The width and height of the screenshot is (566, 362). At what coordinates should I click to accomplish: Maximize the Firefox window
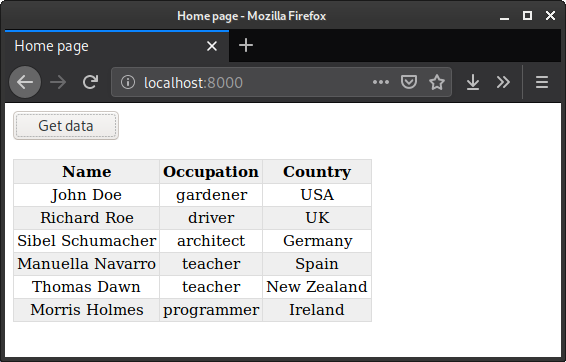click(x=527, y=16)
